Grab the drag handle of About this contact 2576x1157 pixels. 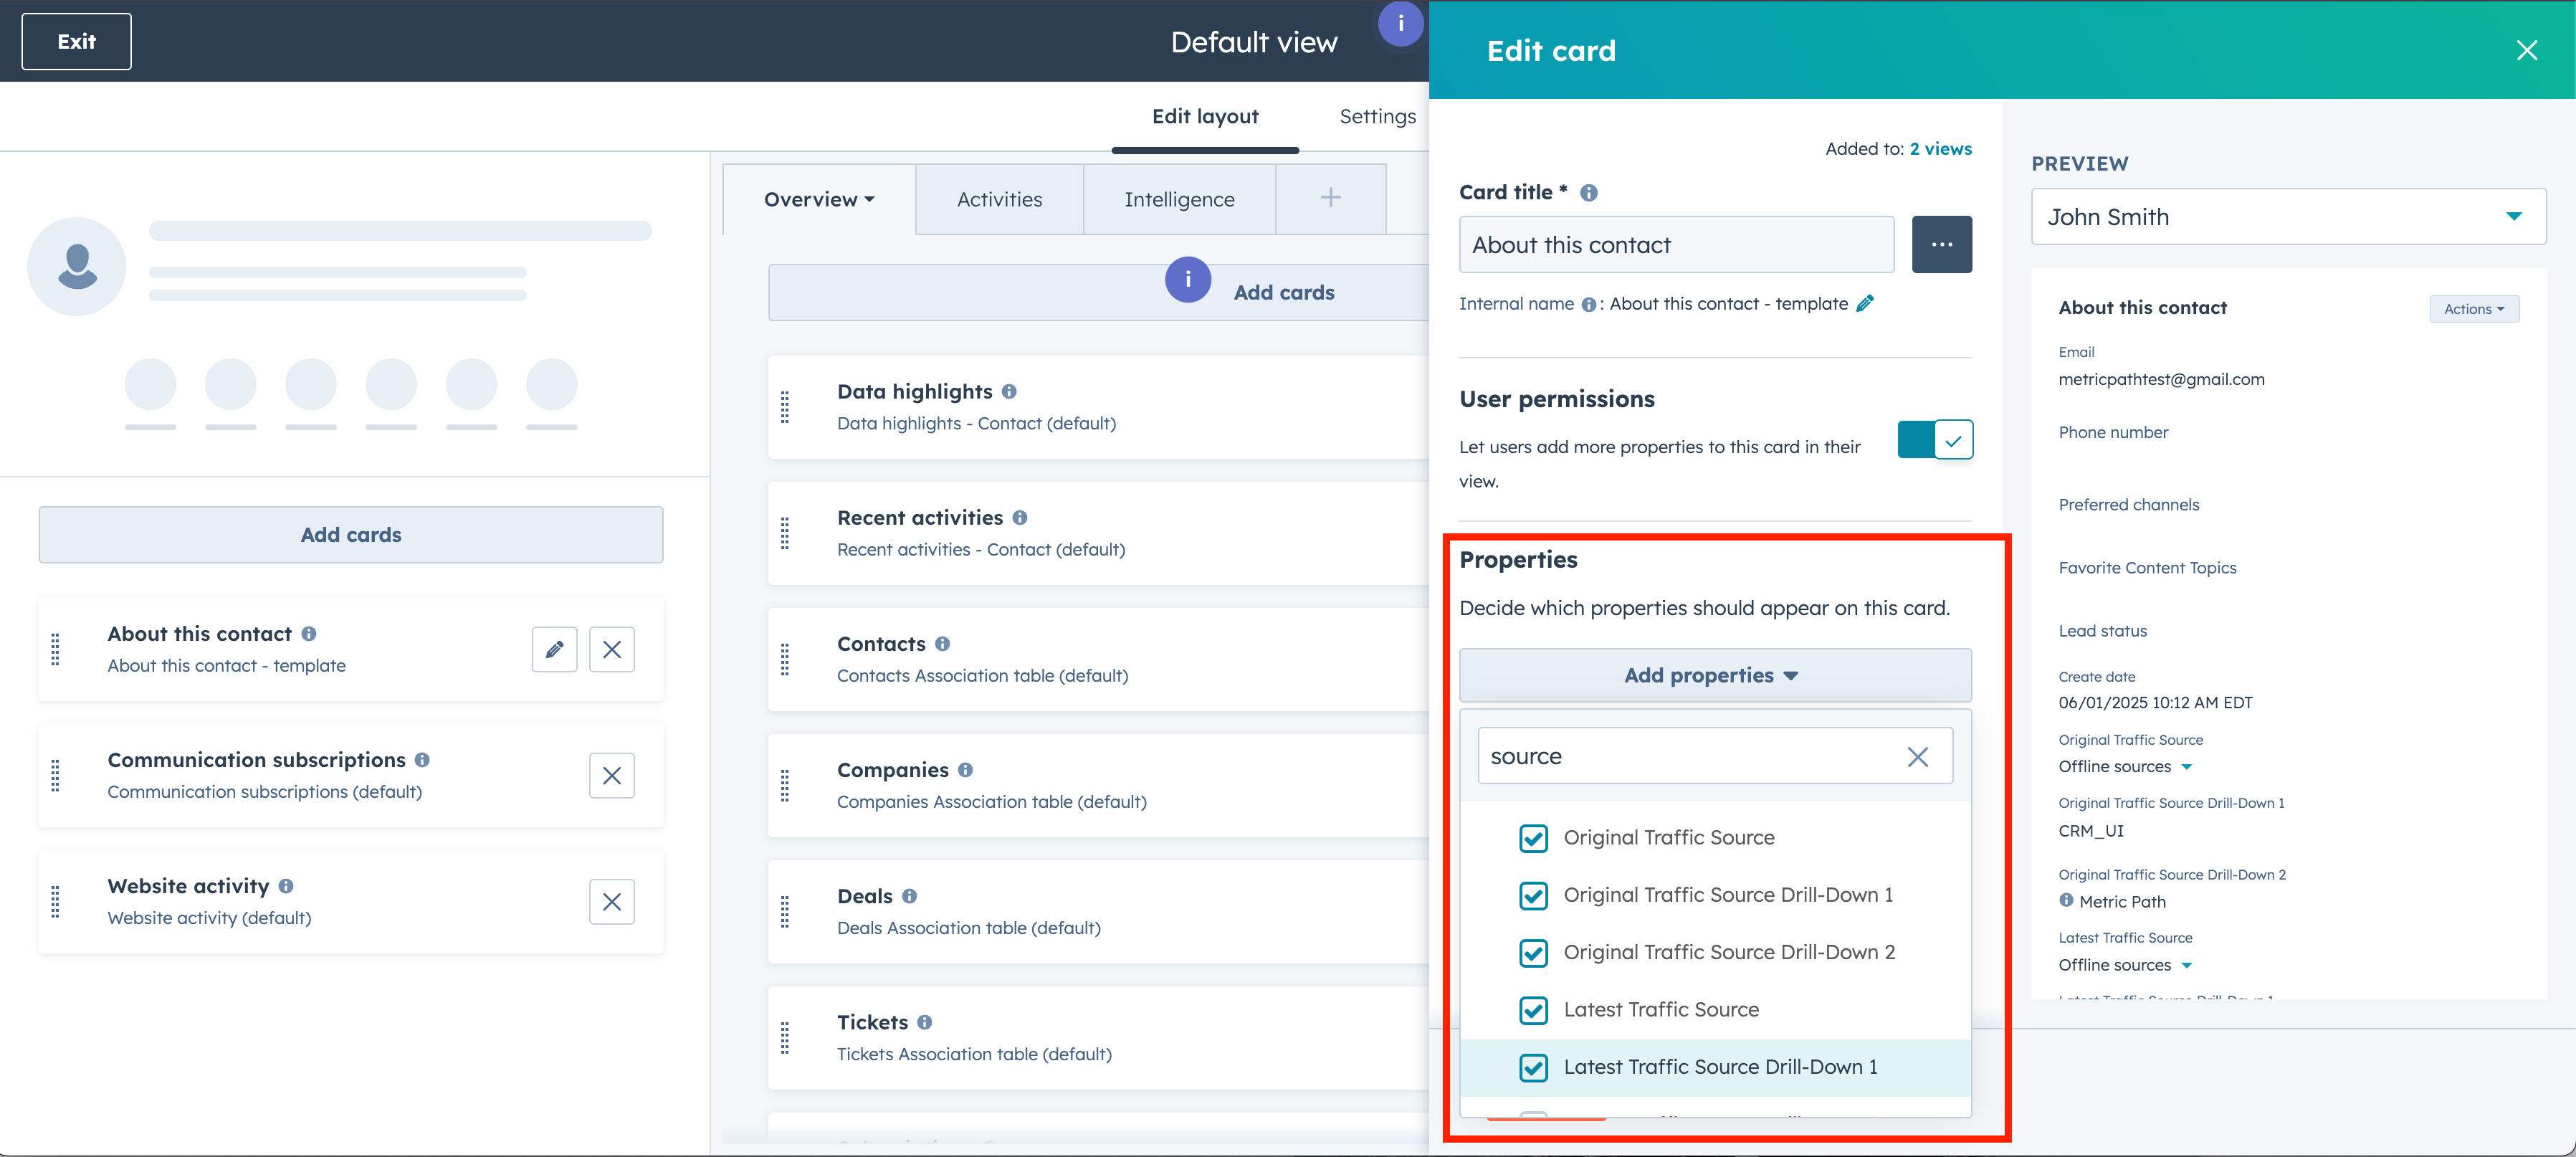point(56,650)
